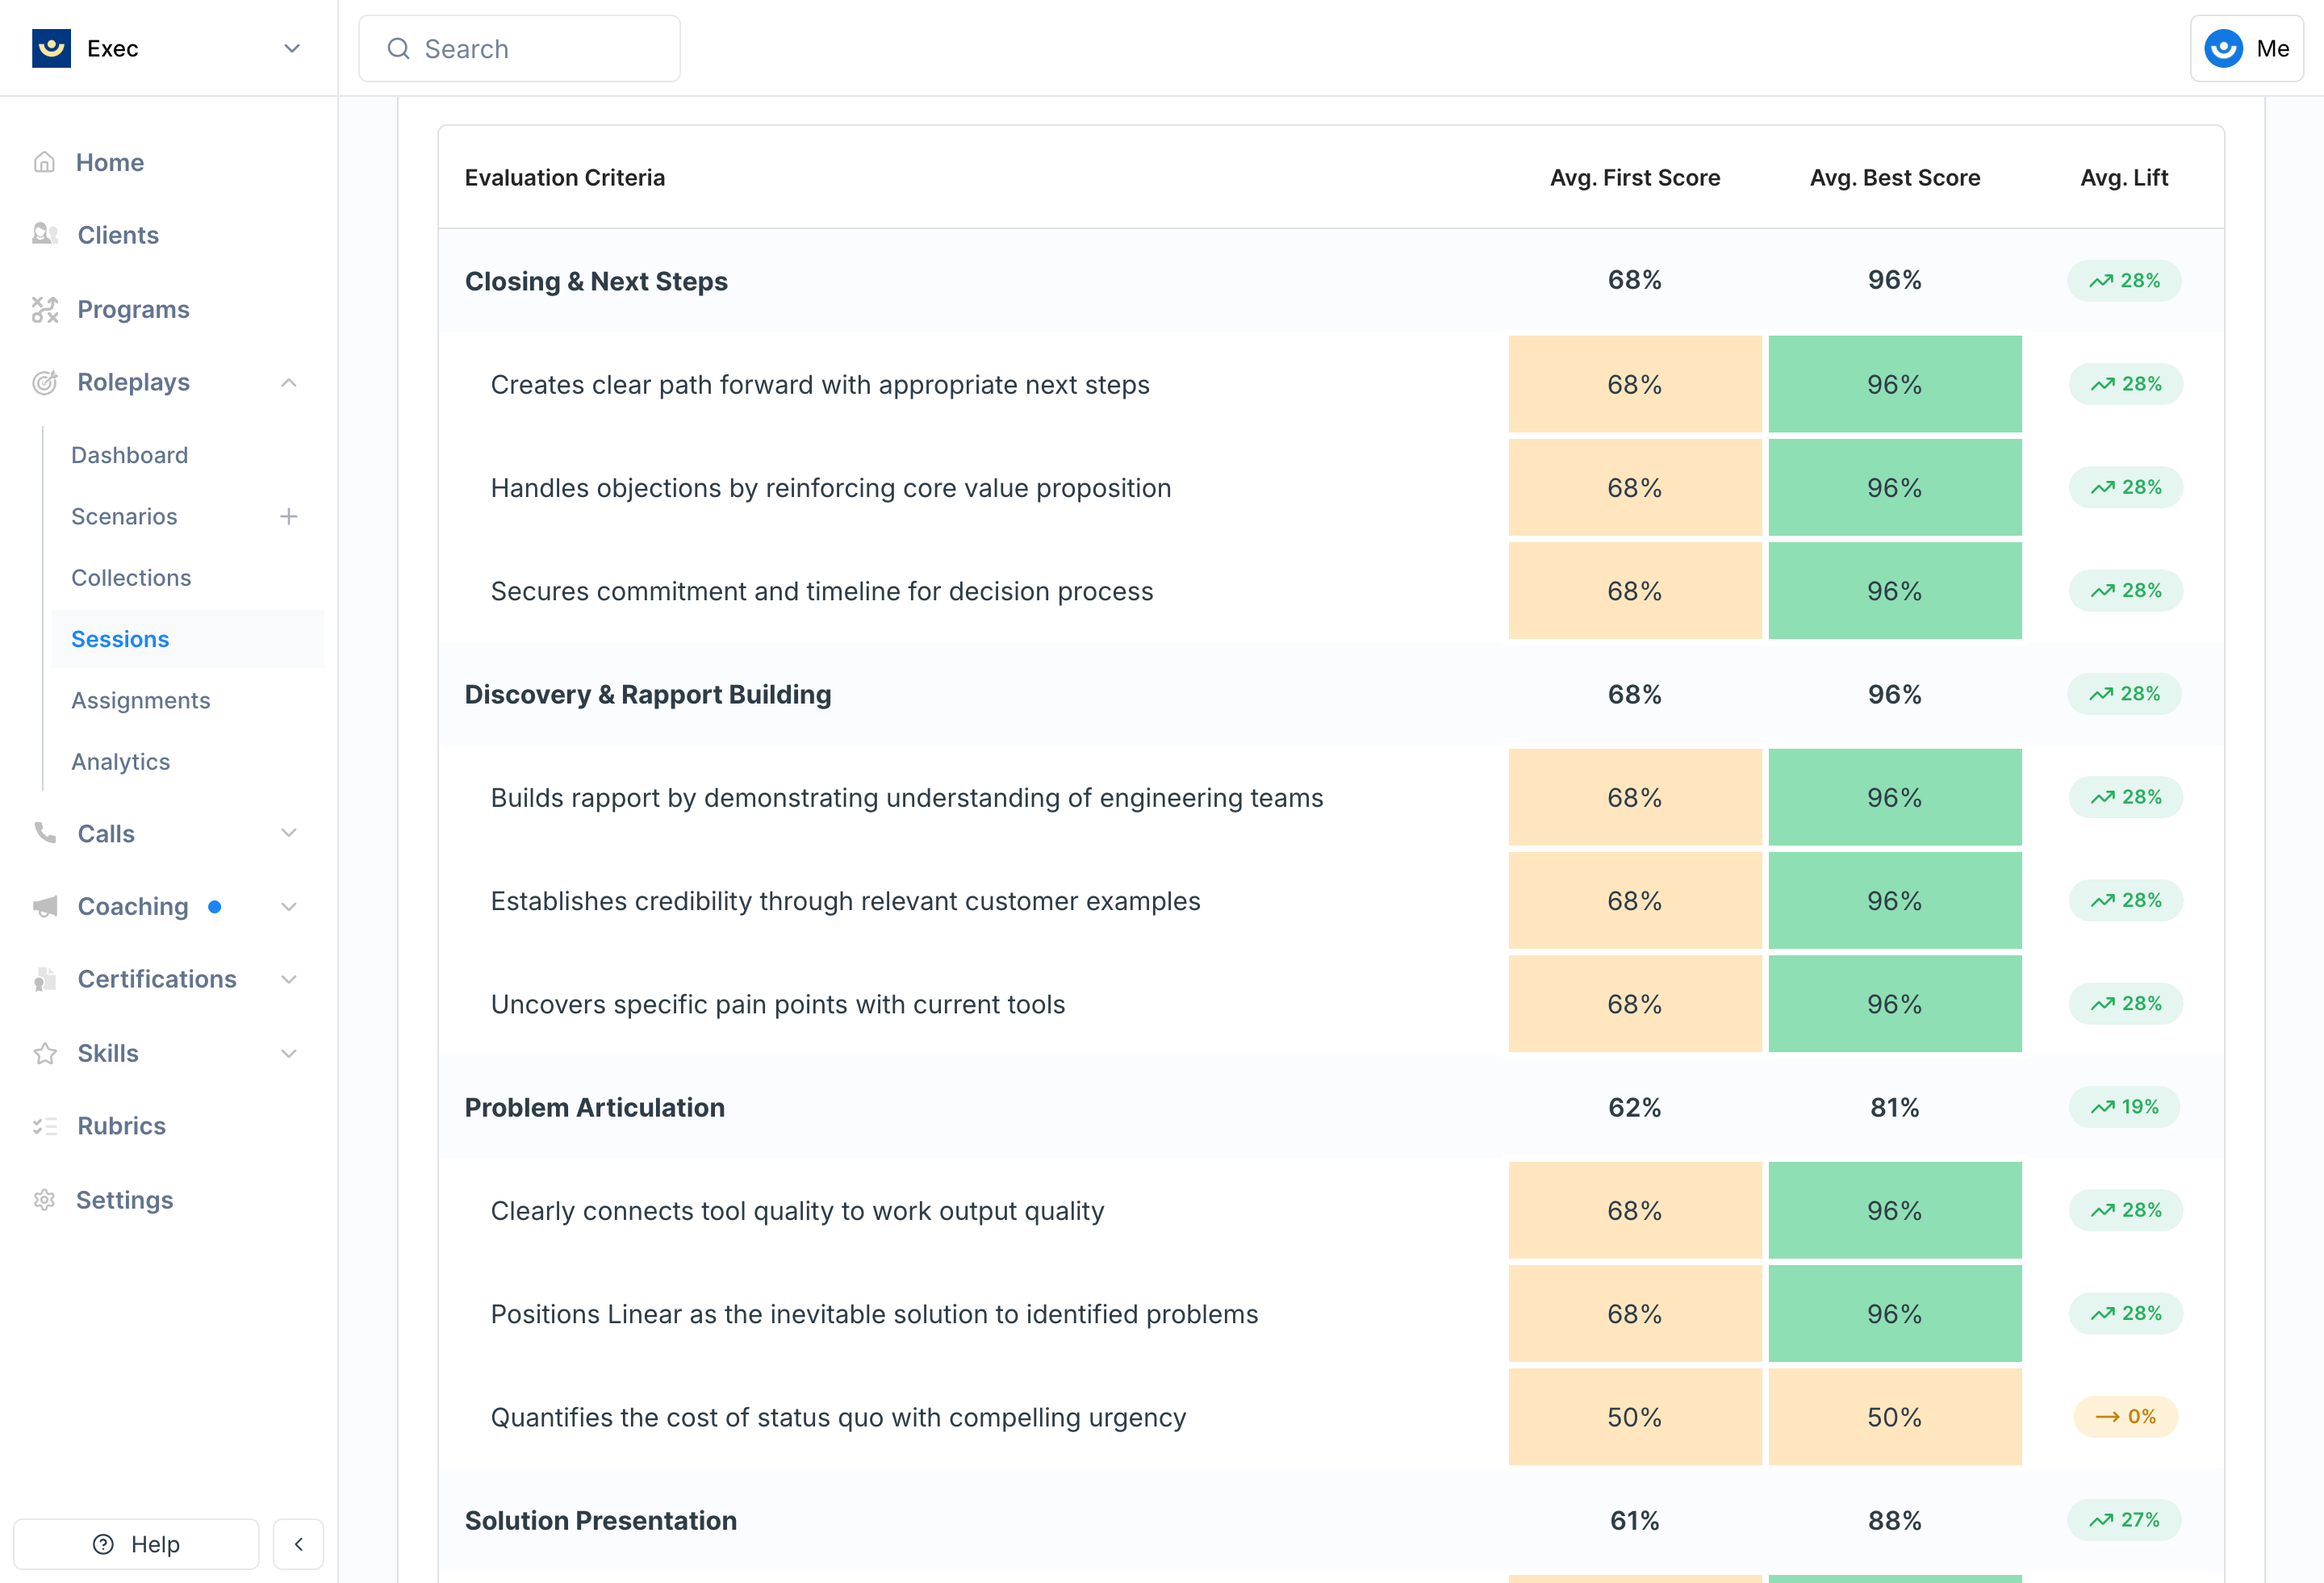Go to the Home page
Viewport: 2324px width, 1583px height.
coord(110,162)
